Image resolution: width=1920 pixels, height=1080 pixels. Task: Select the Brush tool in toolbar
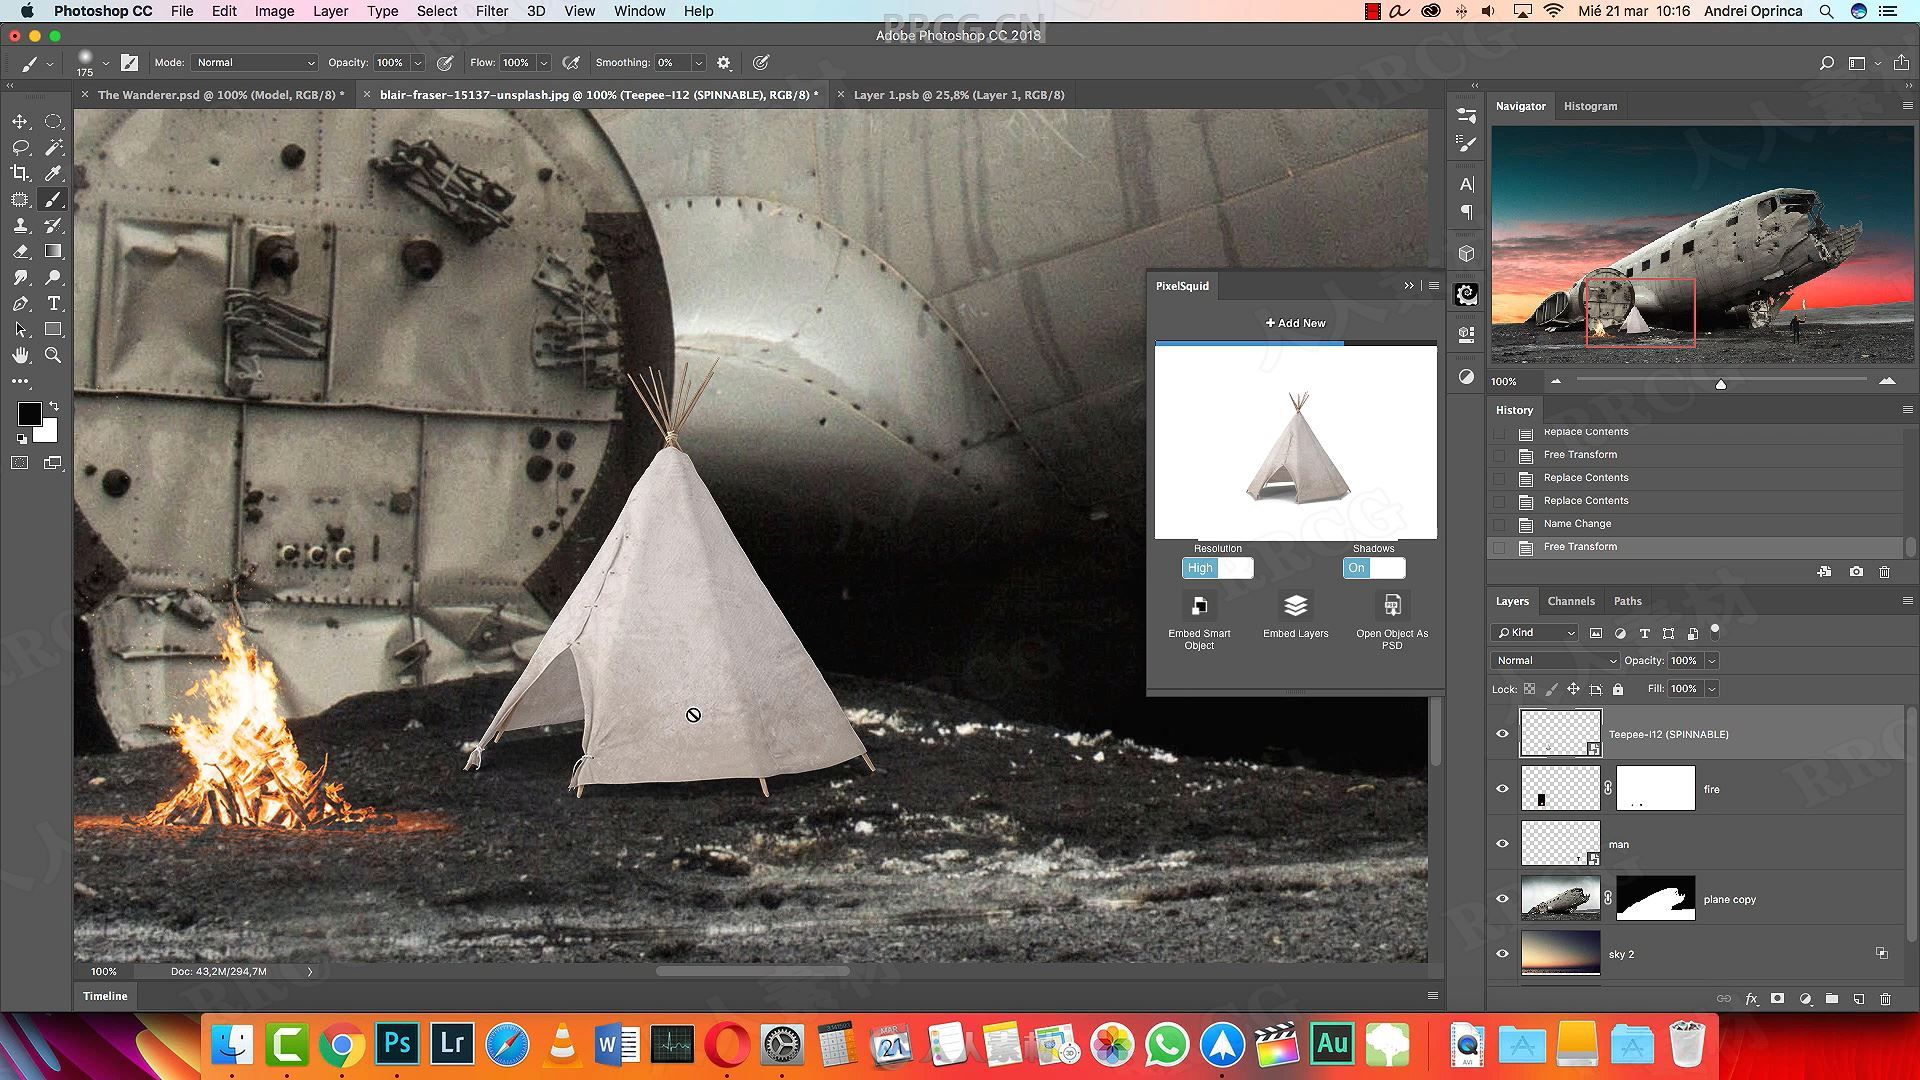click(53, 198)
